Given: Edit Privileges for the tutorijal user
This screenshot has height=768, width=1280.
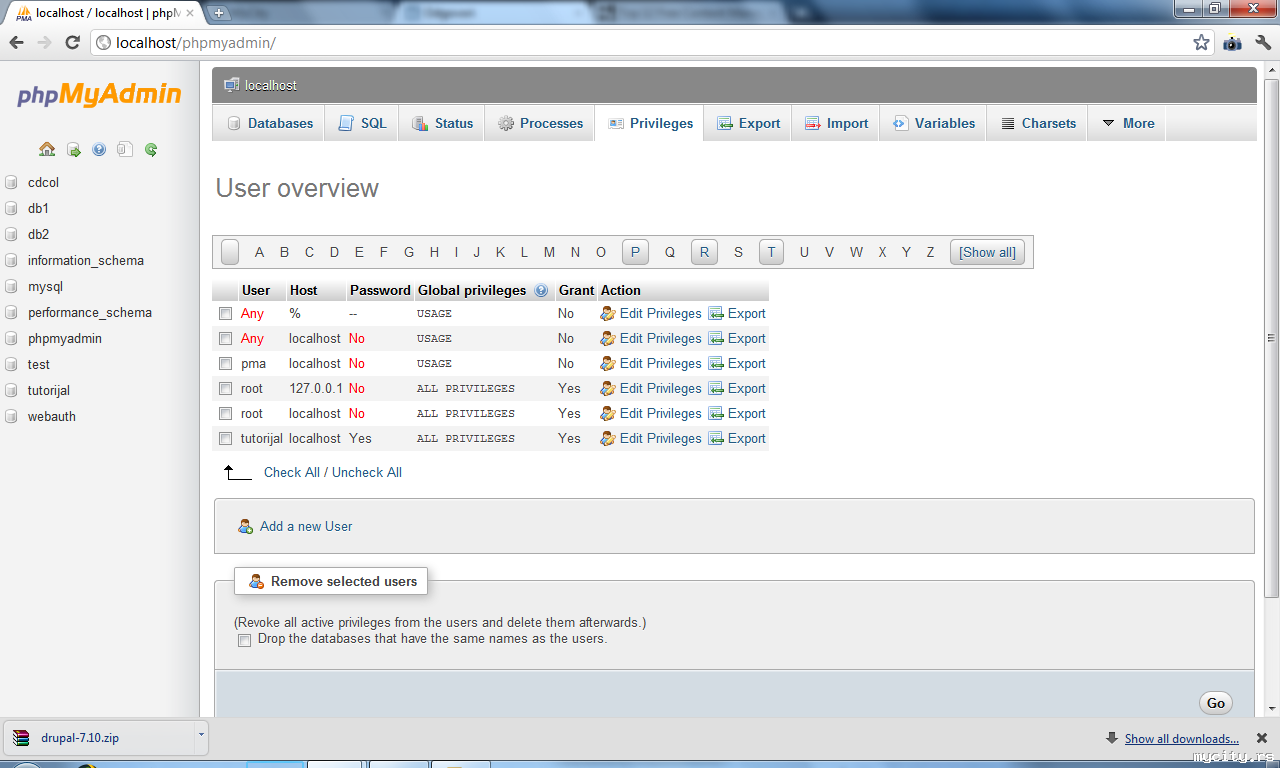Looking at the screenshot, I should click(x=651, y=439).
